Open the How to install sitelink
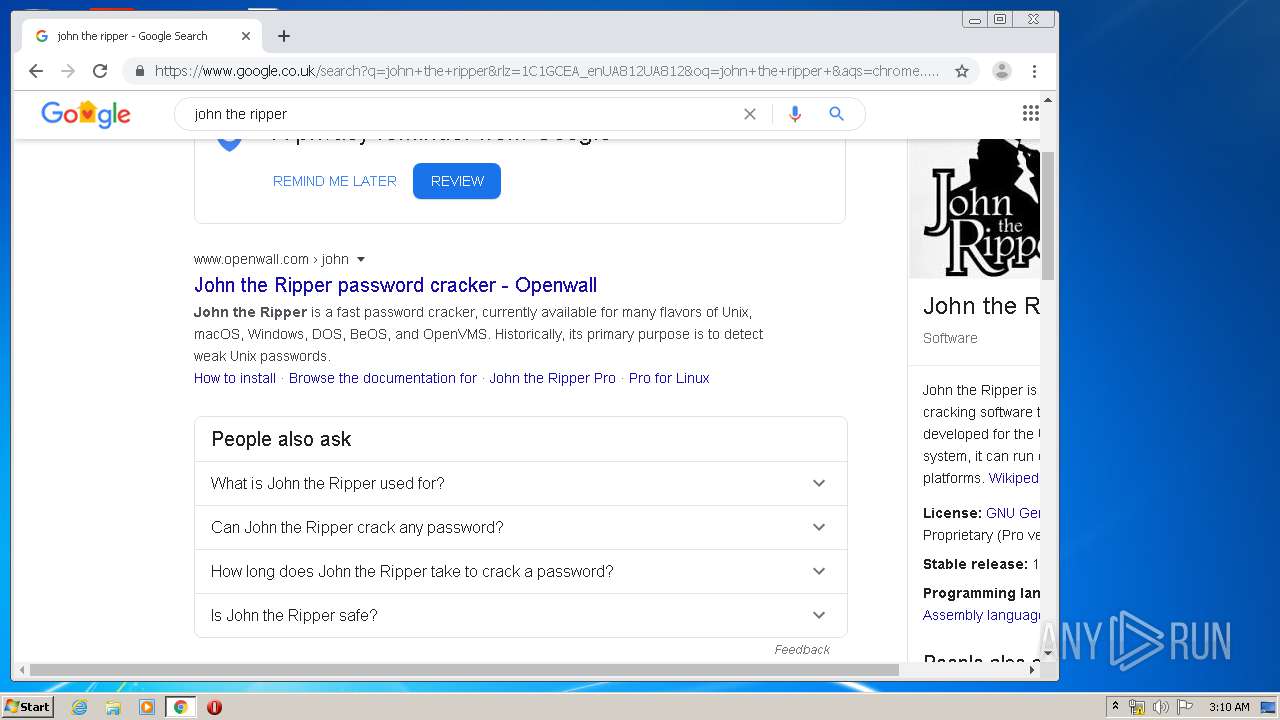This screenshot has width=1280, height=720. click(235, 378)
